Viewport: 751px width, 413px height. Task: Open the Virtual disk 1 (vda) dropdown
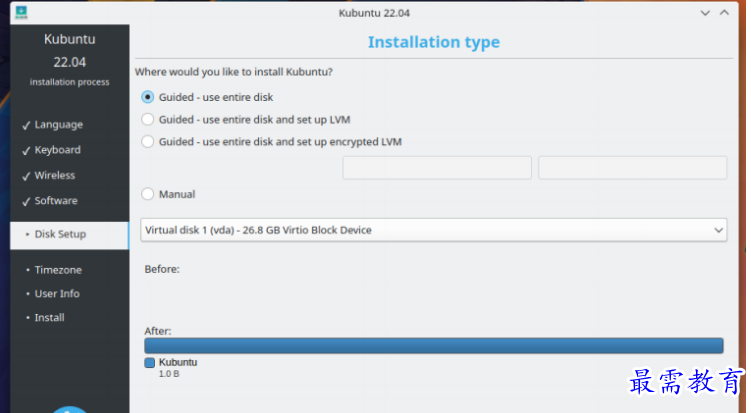pos(433,230)
